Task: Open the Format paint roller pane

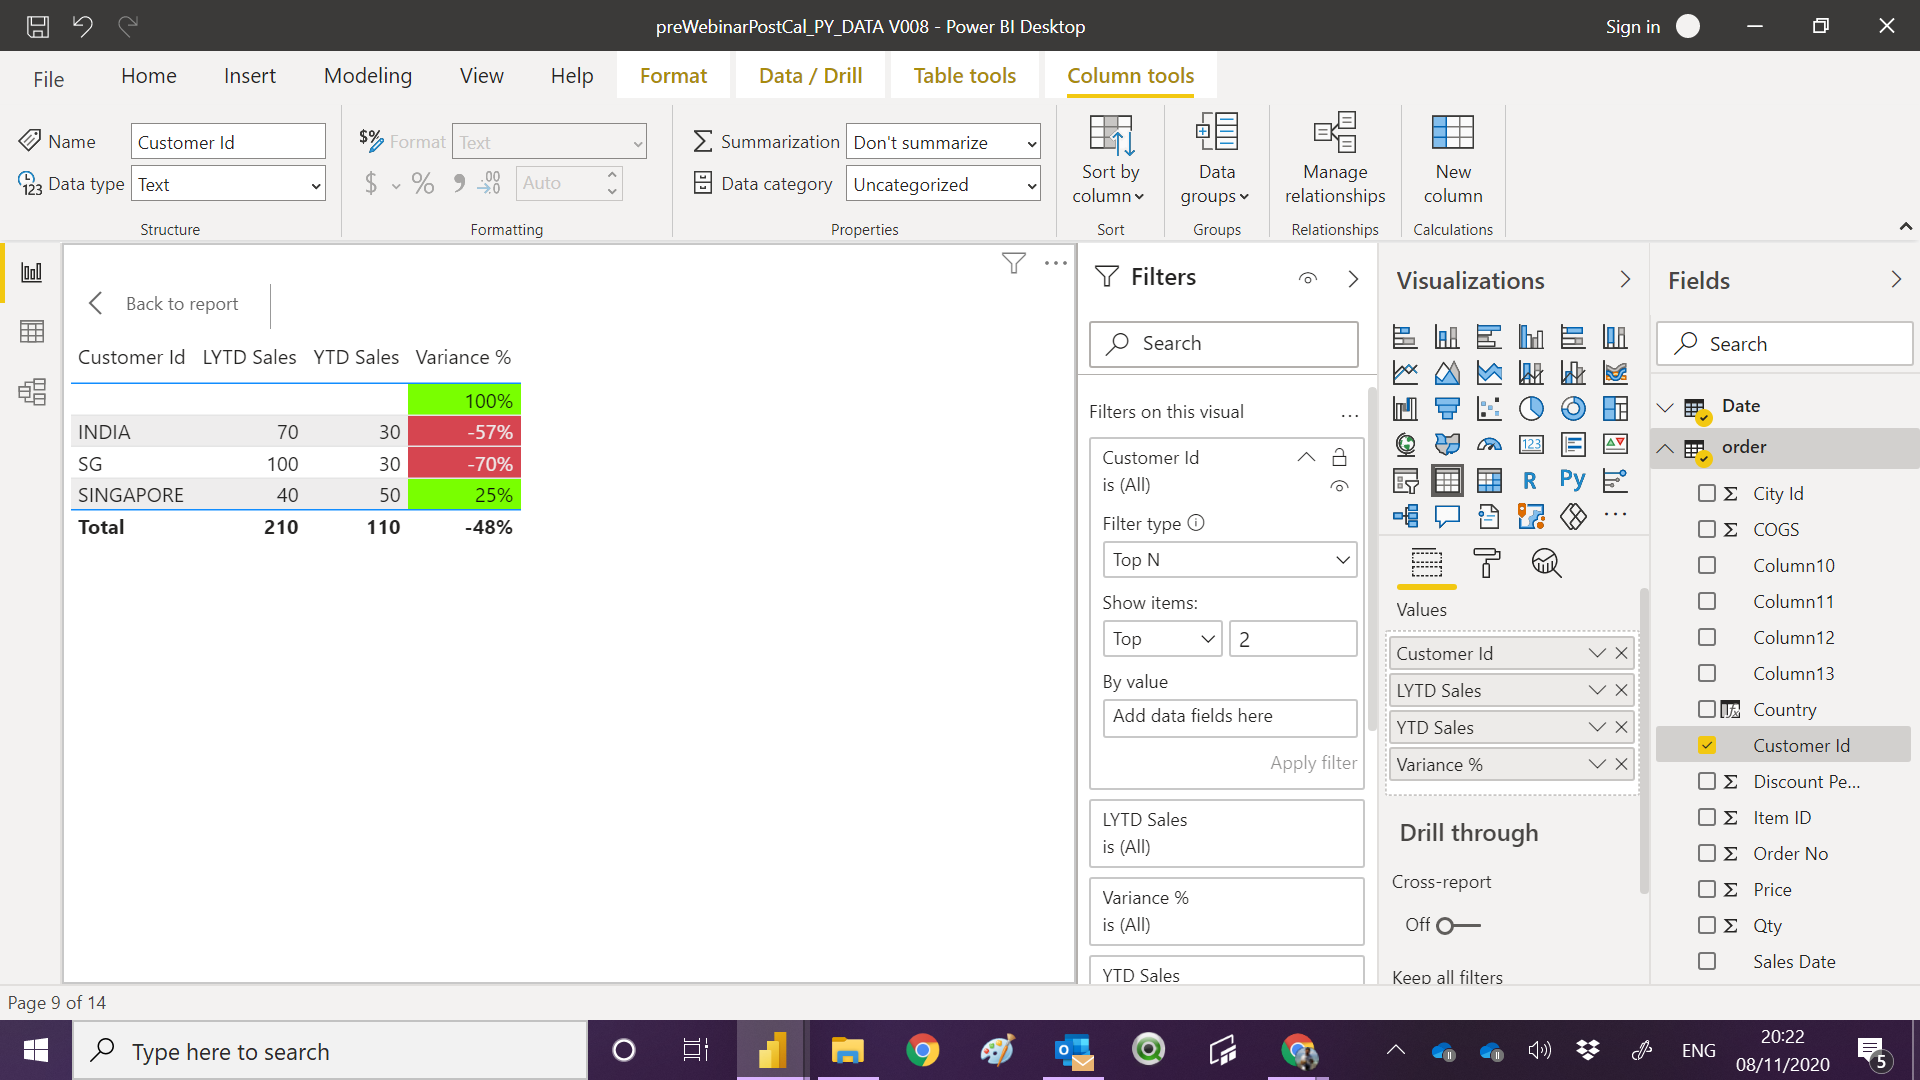Action: 1487,563
